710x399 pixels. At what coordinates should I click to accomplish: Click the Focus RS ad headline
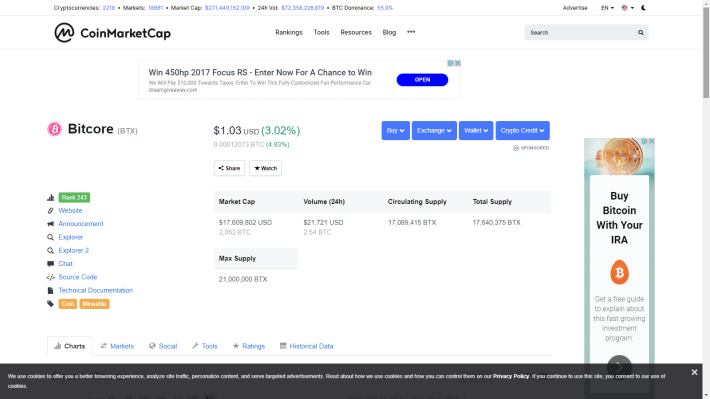click(260, 72)
